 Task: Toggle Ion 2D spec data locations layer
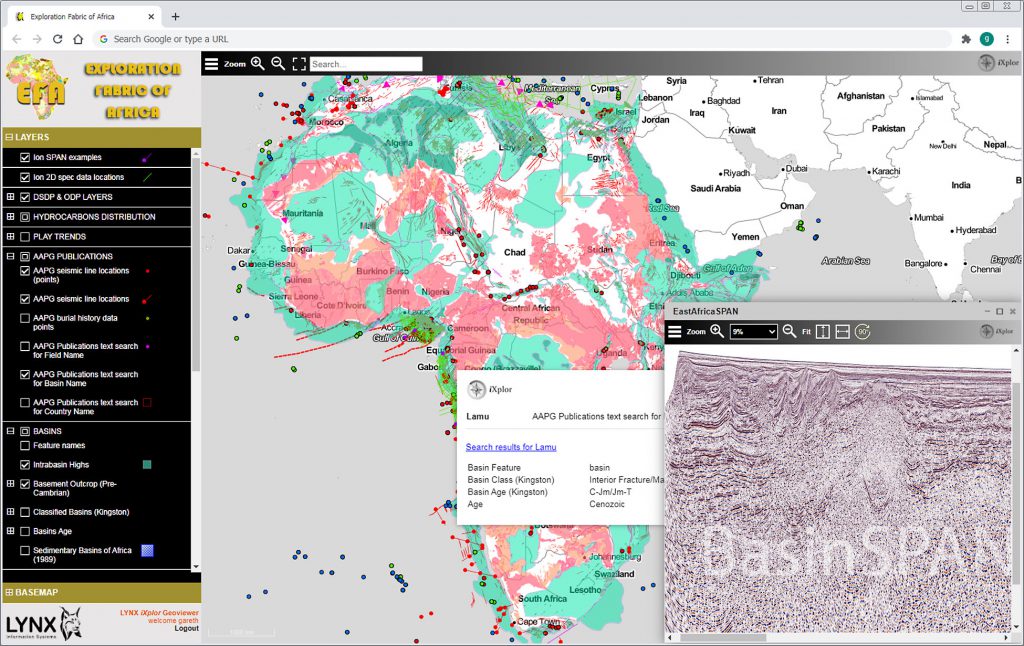tap(25, 177)
